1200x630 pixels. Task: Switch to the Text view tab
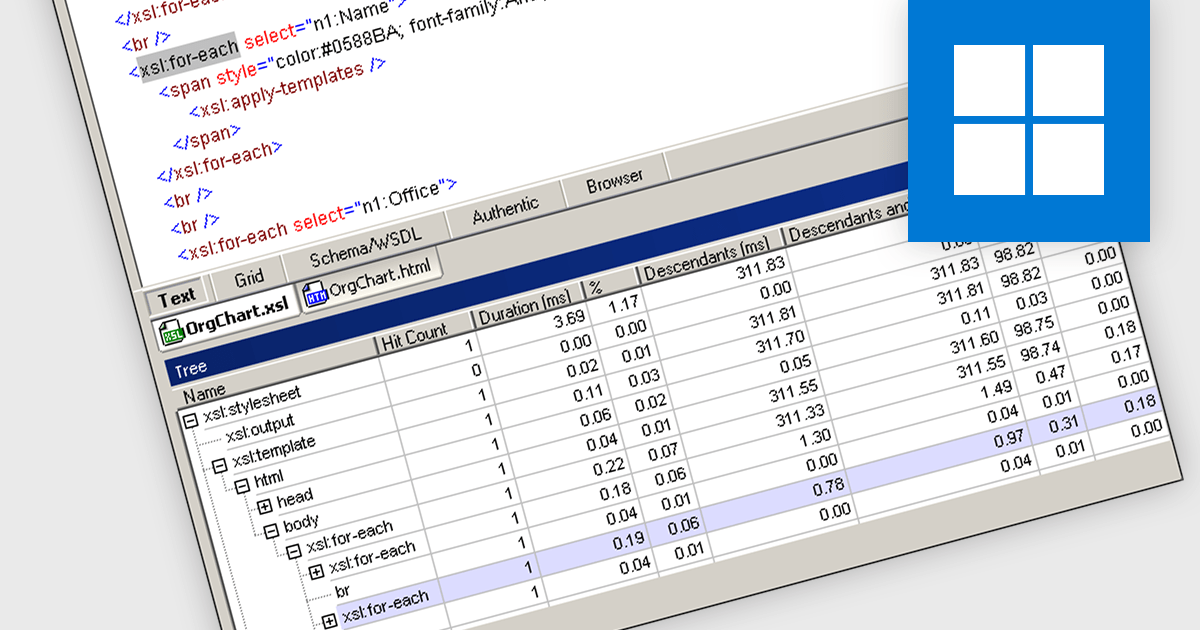[177, 297]
